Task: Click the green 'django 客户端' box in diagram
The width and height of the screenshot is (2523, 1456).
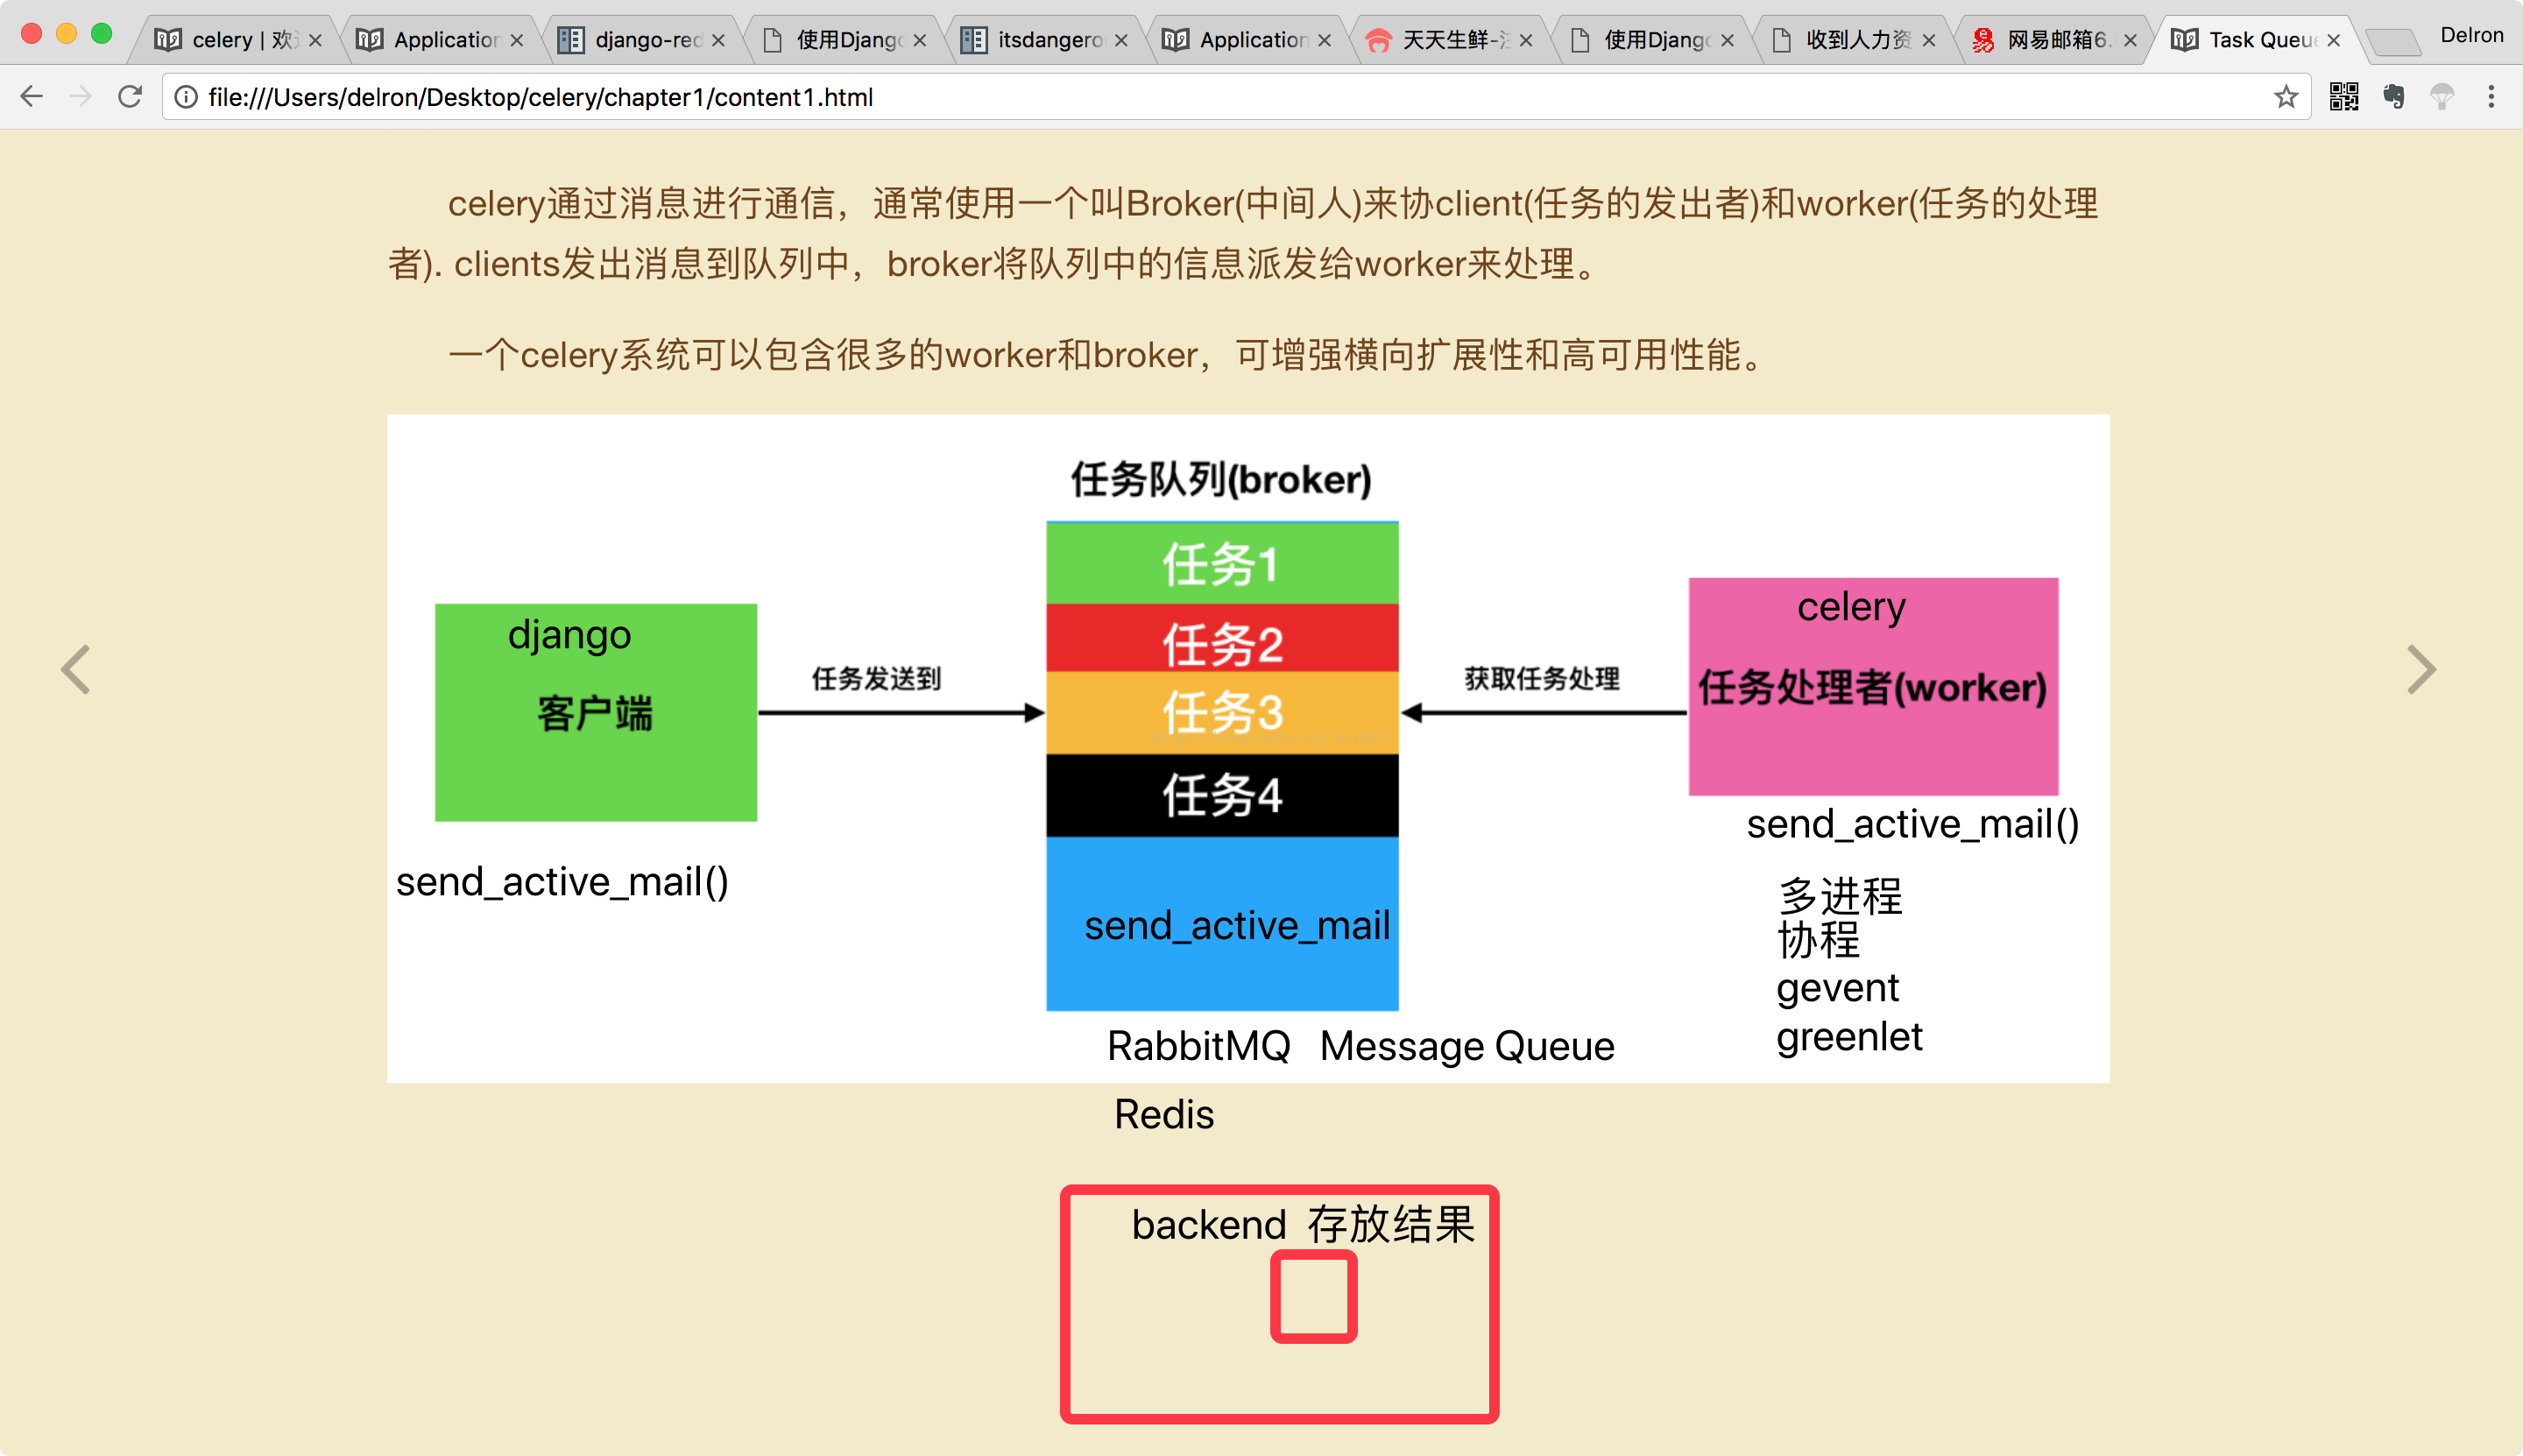Action: click(596, 712)
